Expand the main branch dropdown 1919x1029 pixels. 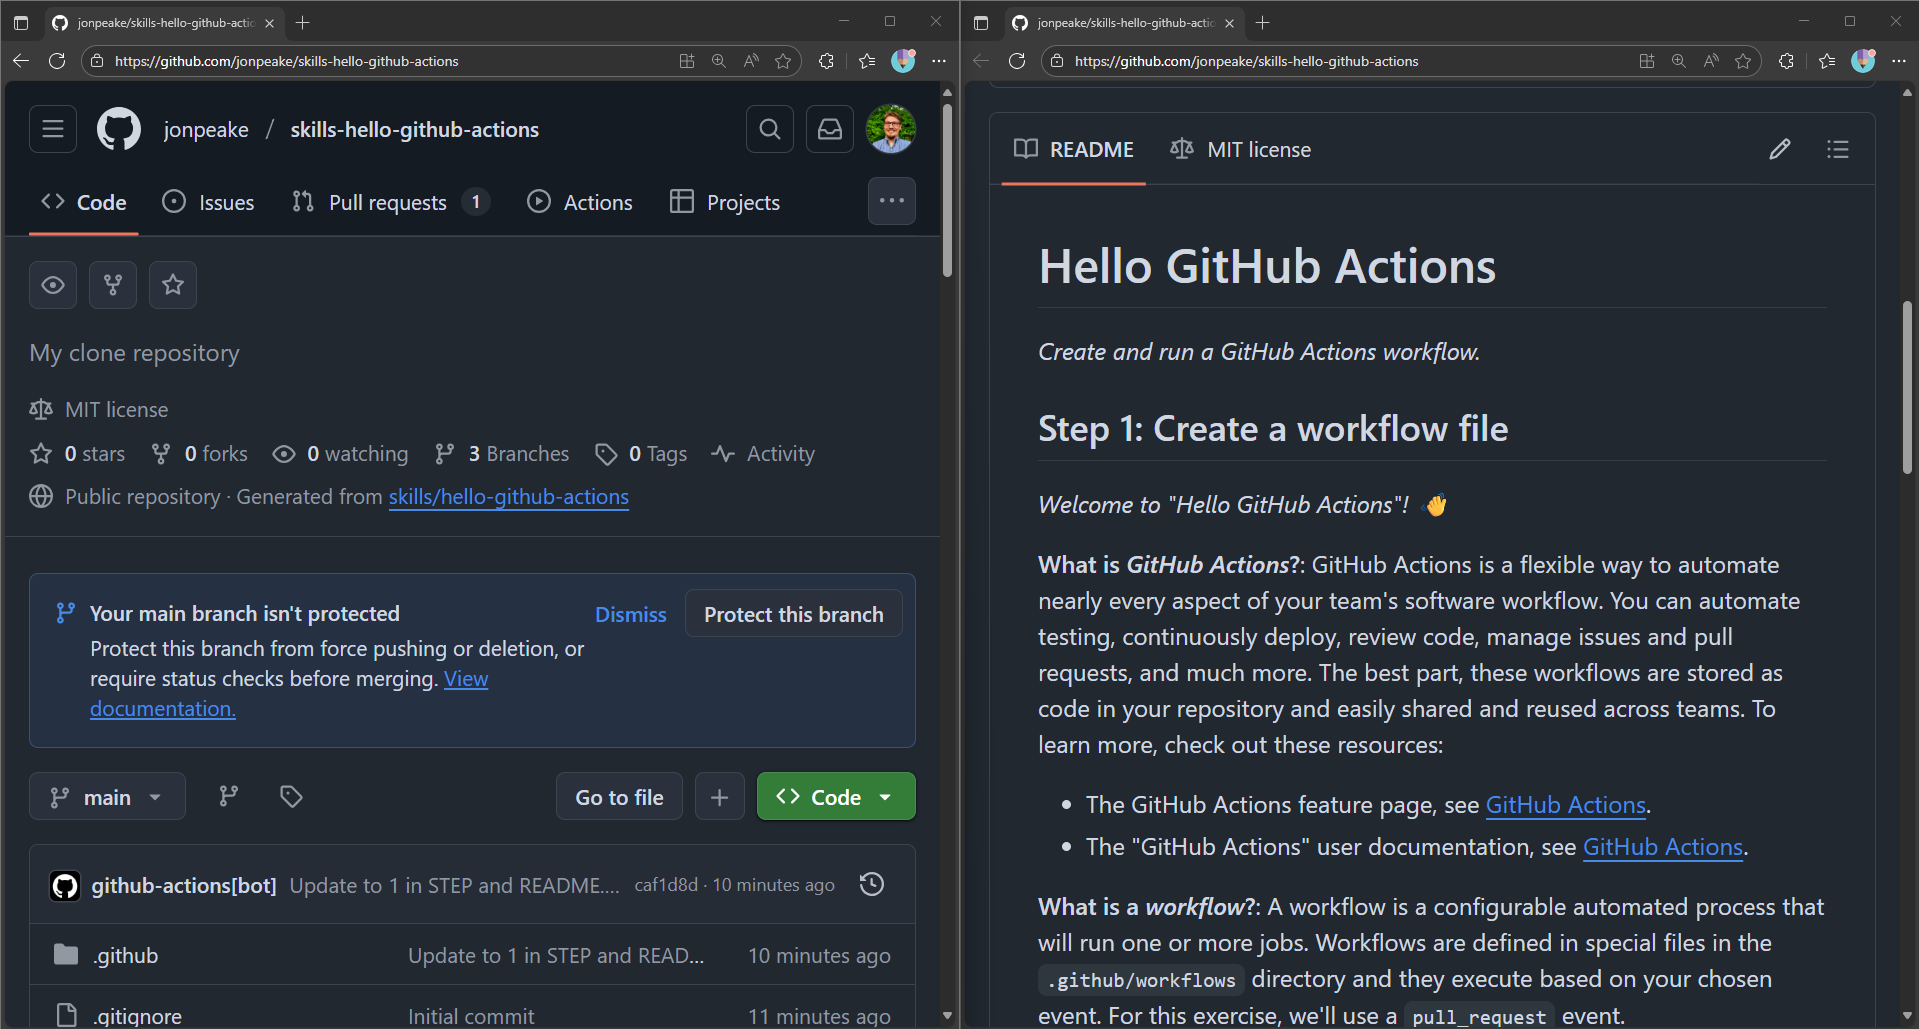point(107,797)
